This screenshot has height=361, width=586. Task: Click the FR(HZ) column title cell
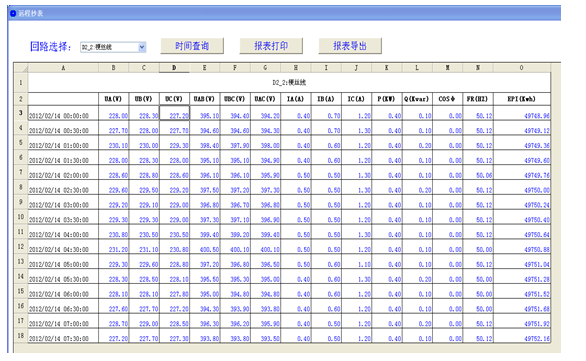coord(478,99)
